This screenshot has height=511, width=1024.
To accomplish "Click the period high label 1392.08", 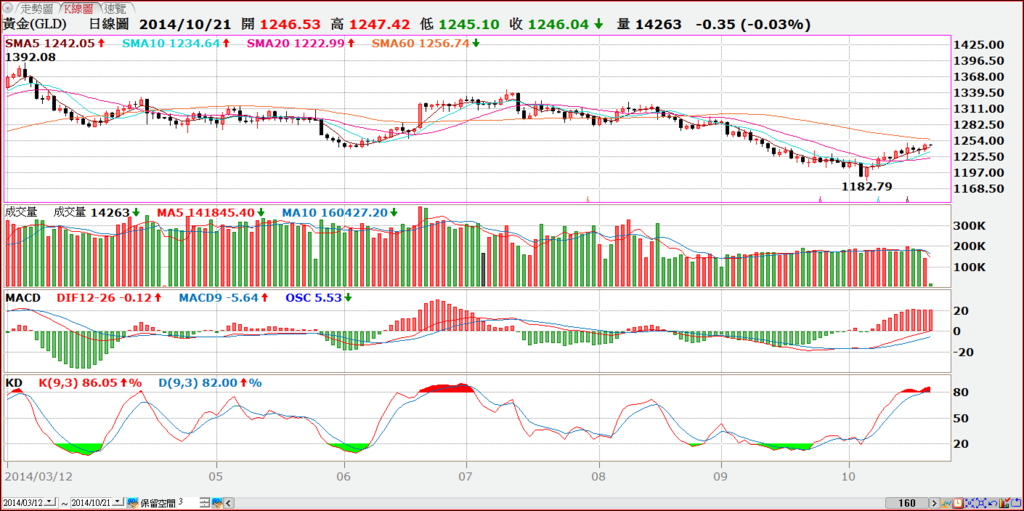I will (30, 58).
